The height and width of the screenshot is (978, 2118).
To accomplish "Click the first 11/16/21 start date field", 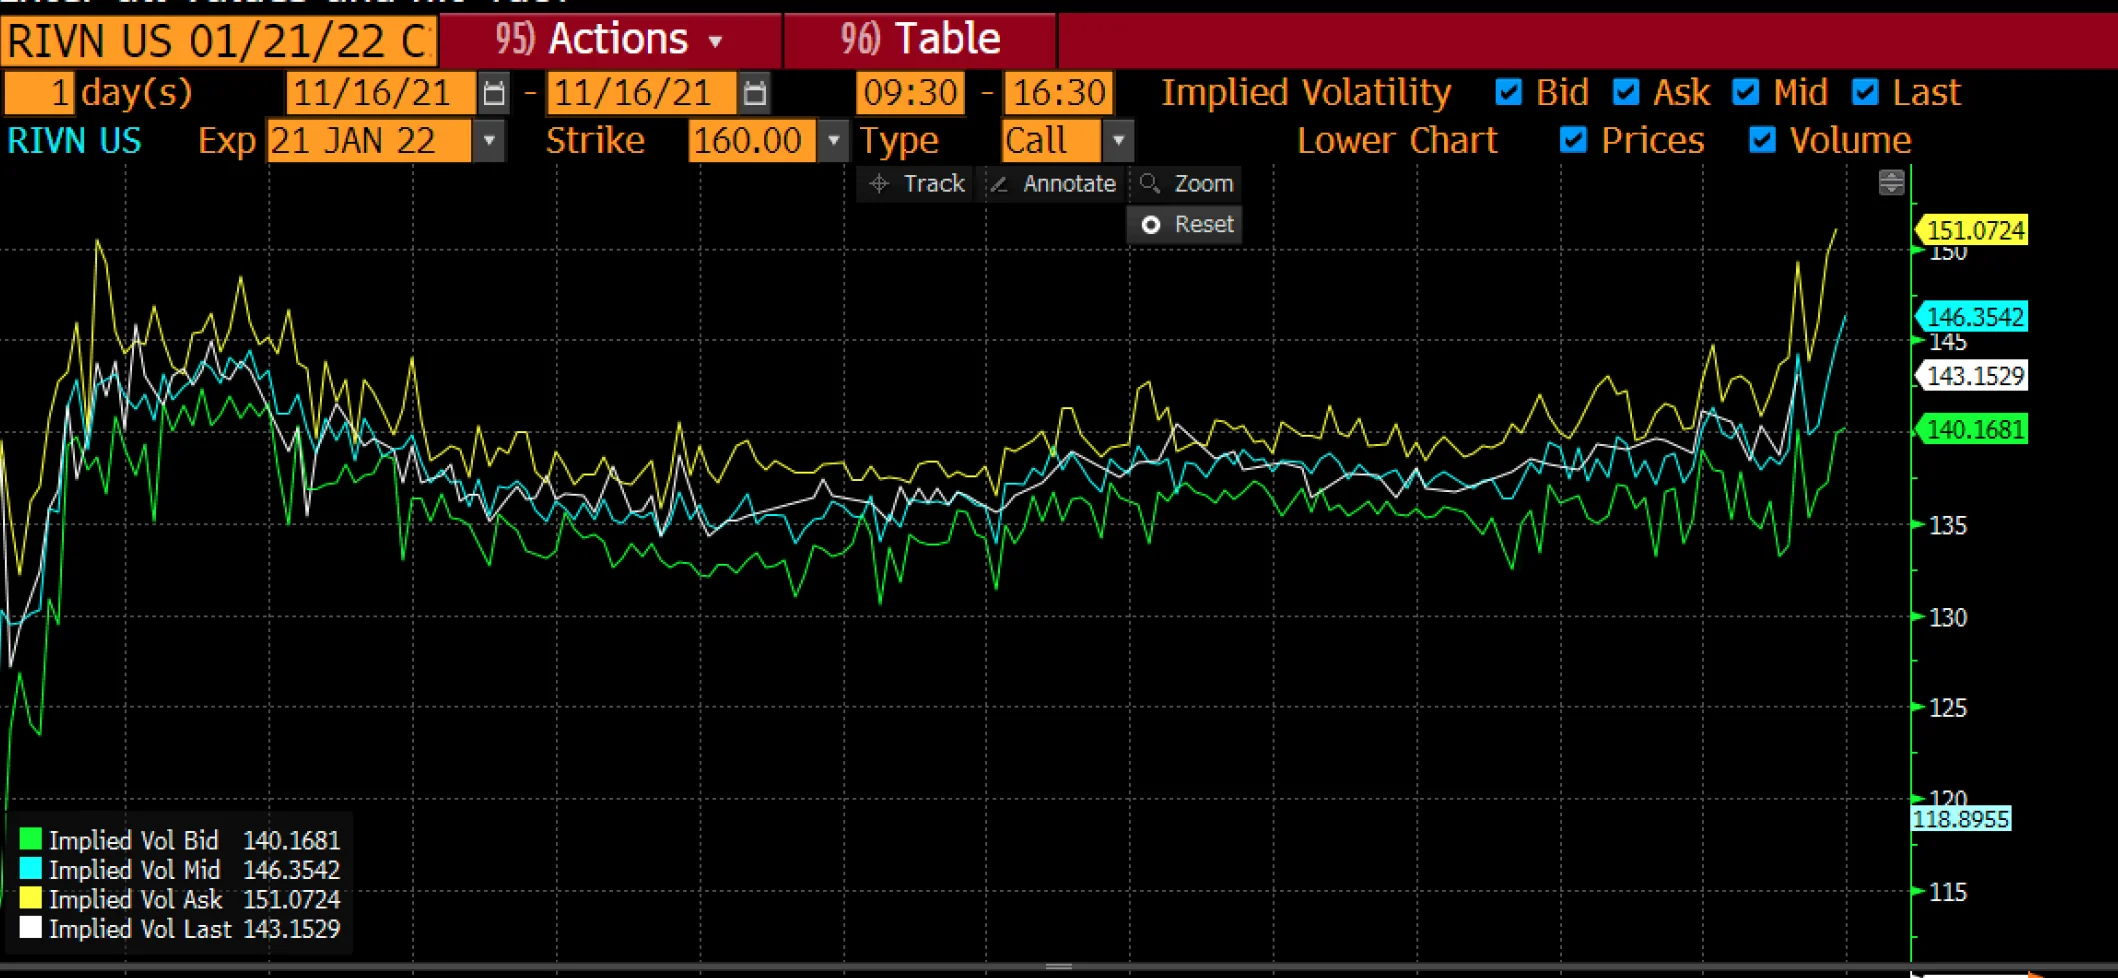I will click(x=381, y=93).
